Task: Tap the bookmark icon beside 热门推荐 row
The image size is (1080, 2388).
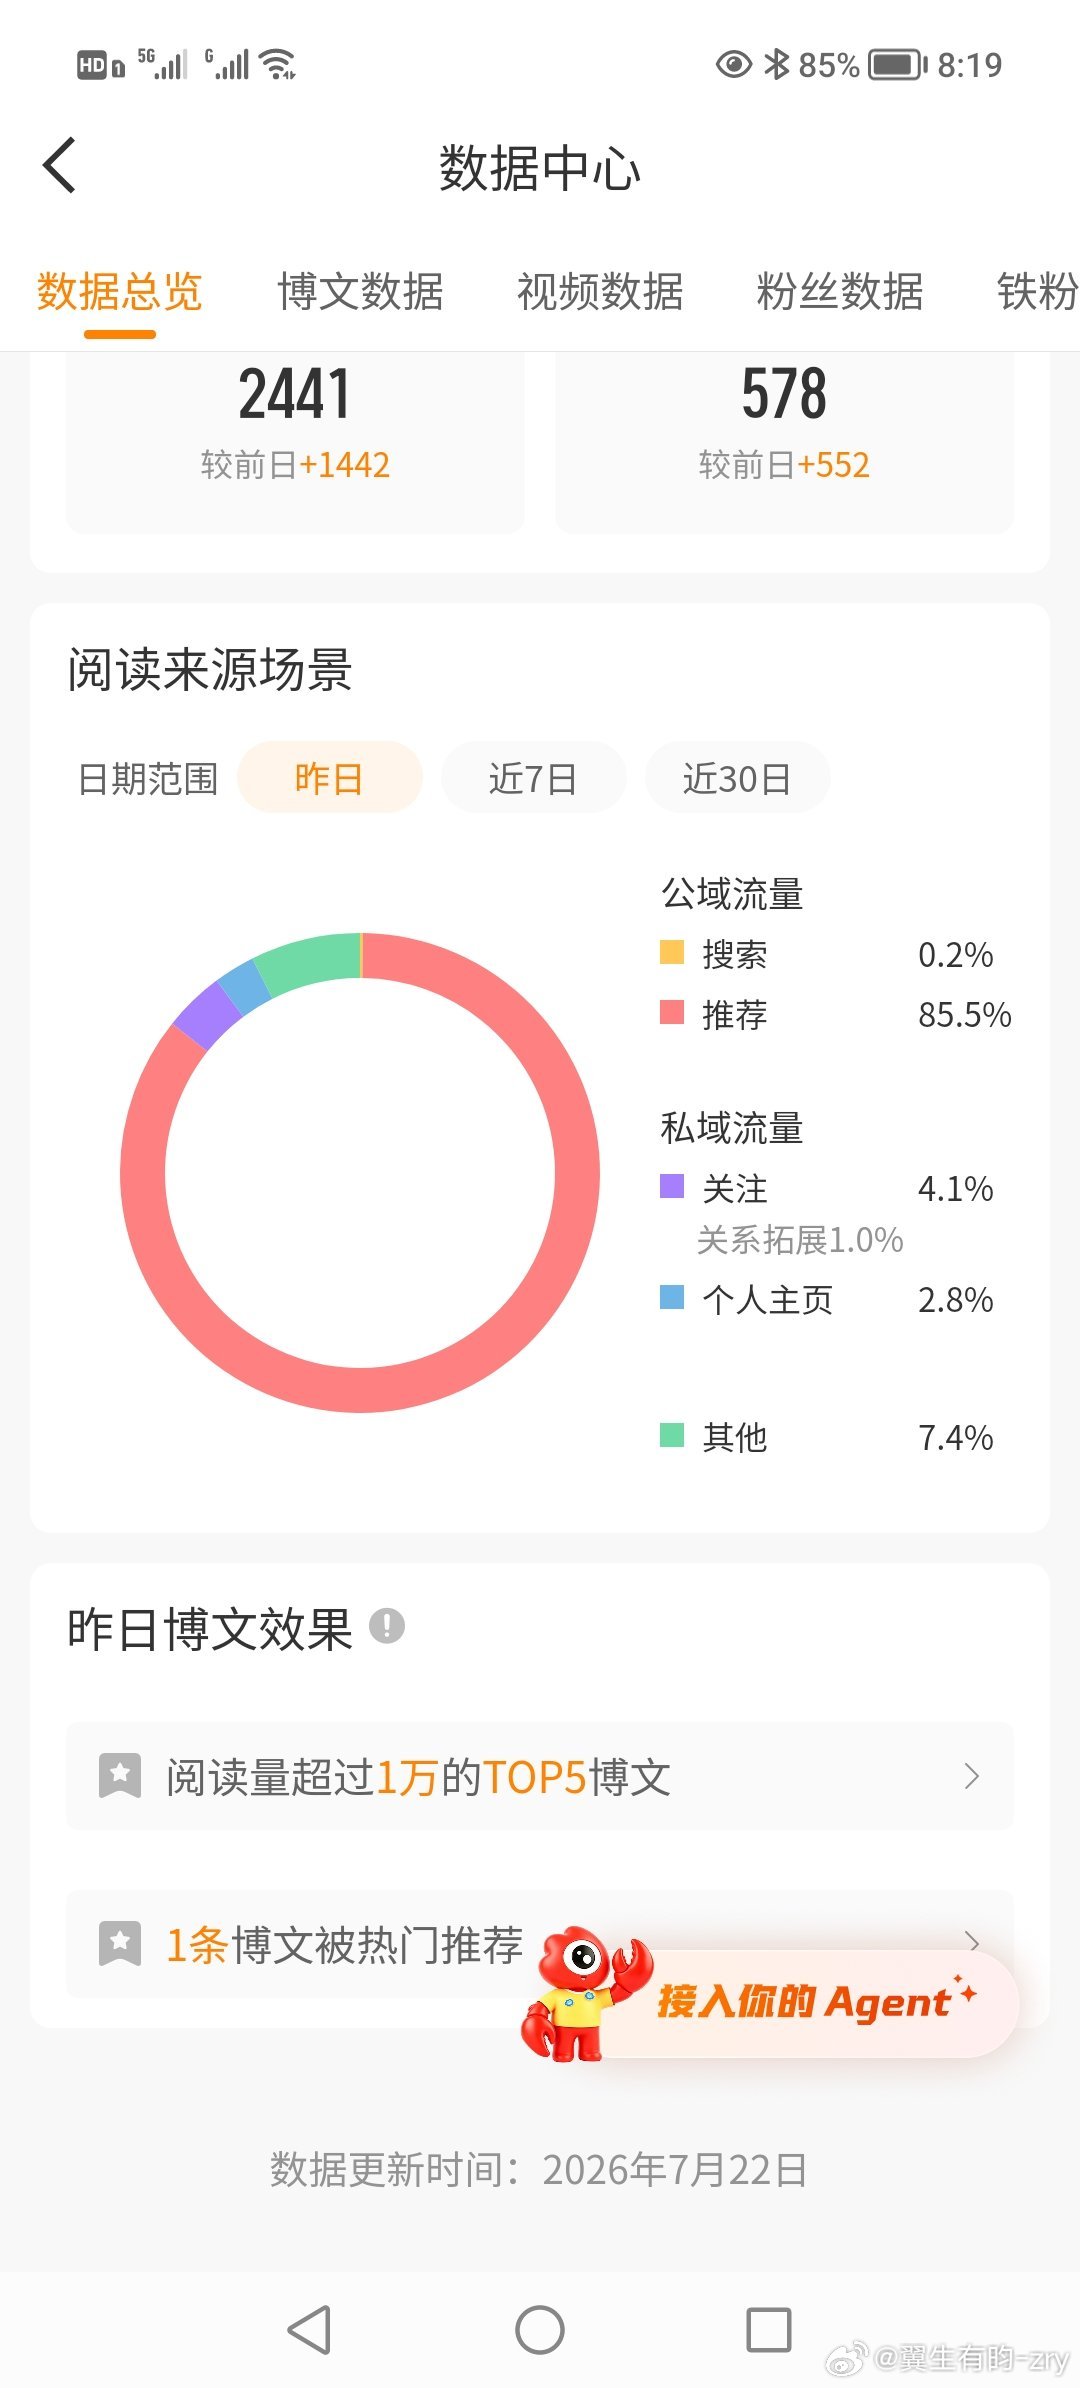Action: tap(120, 1944)
